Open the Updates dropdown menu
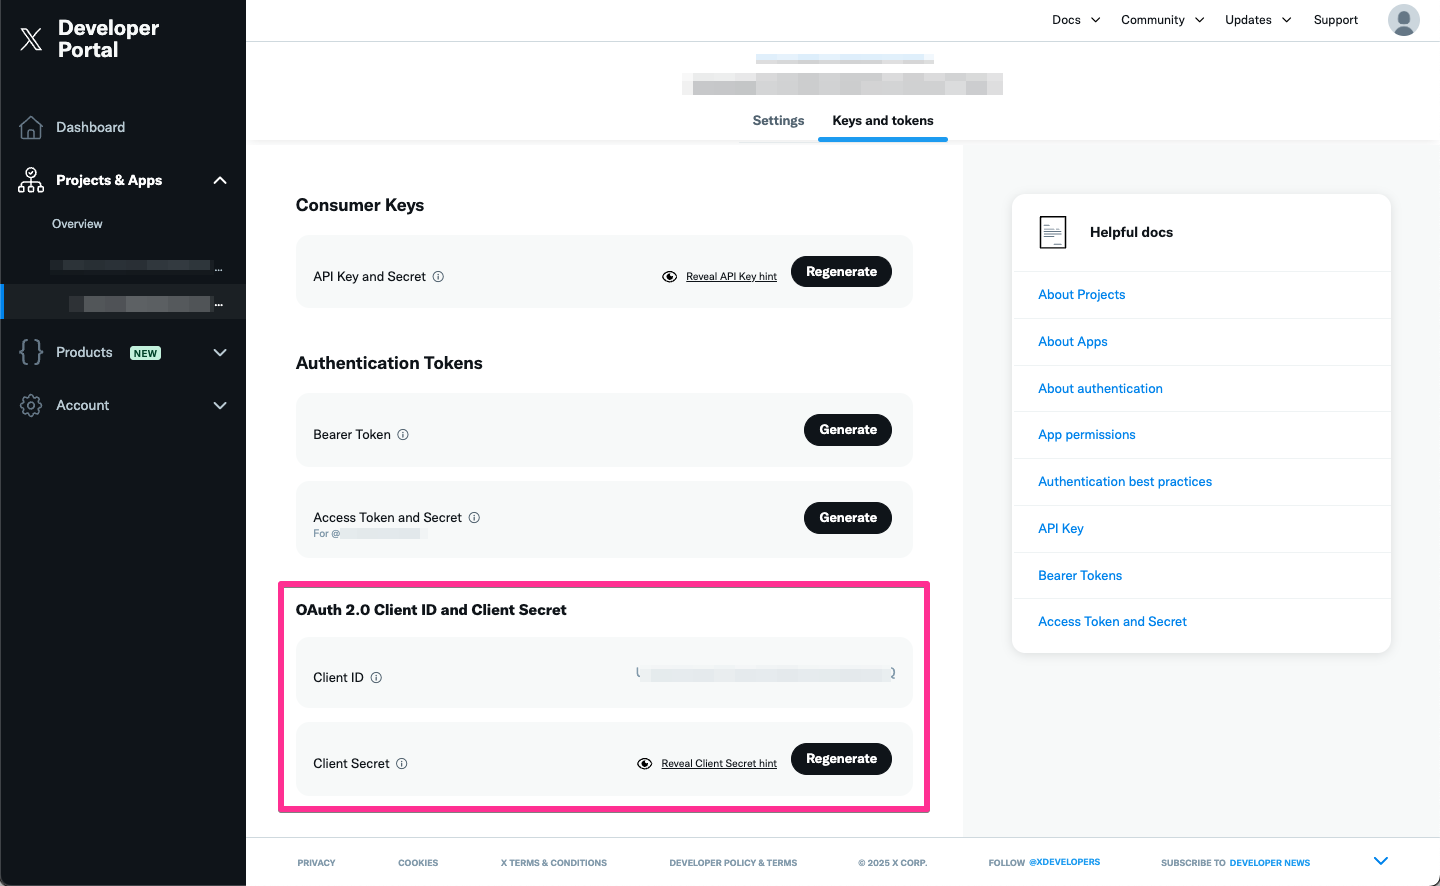 click(1258, 20)
